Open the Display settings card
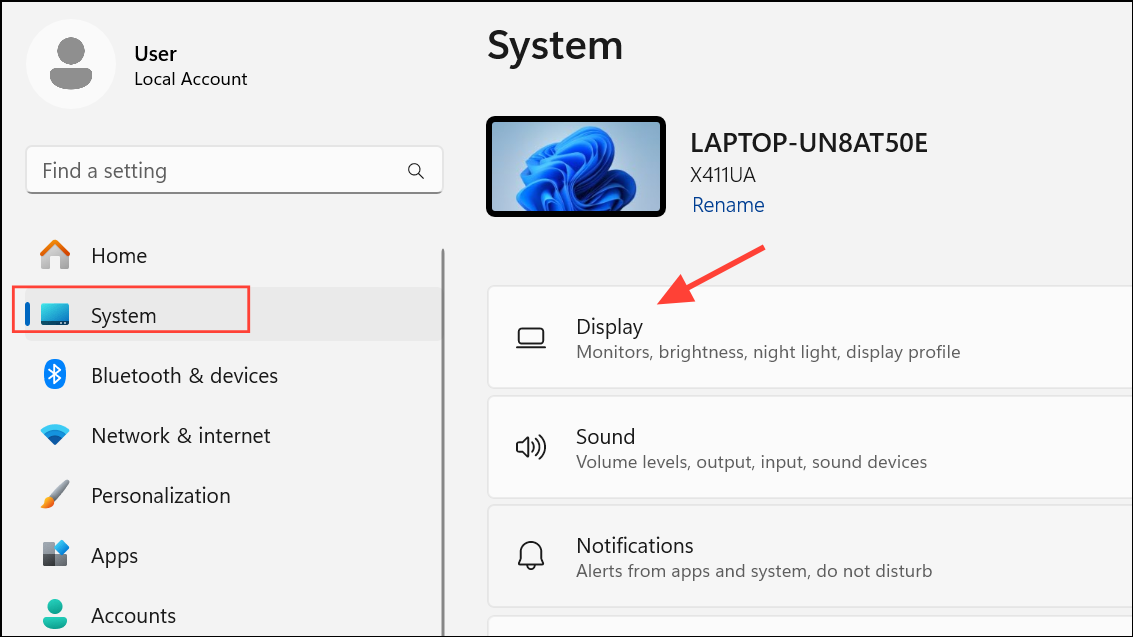Screen dimensions: 1133x637 pos(810,337)
